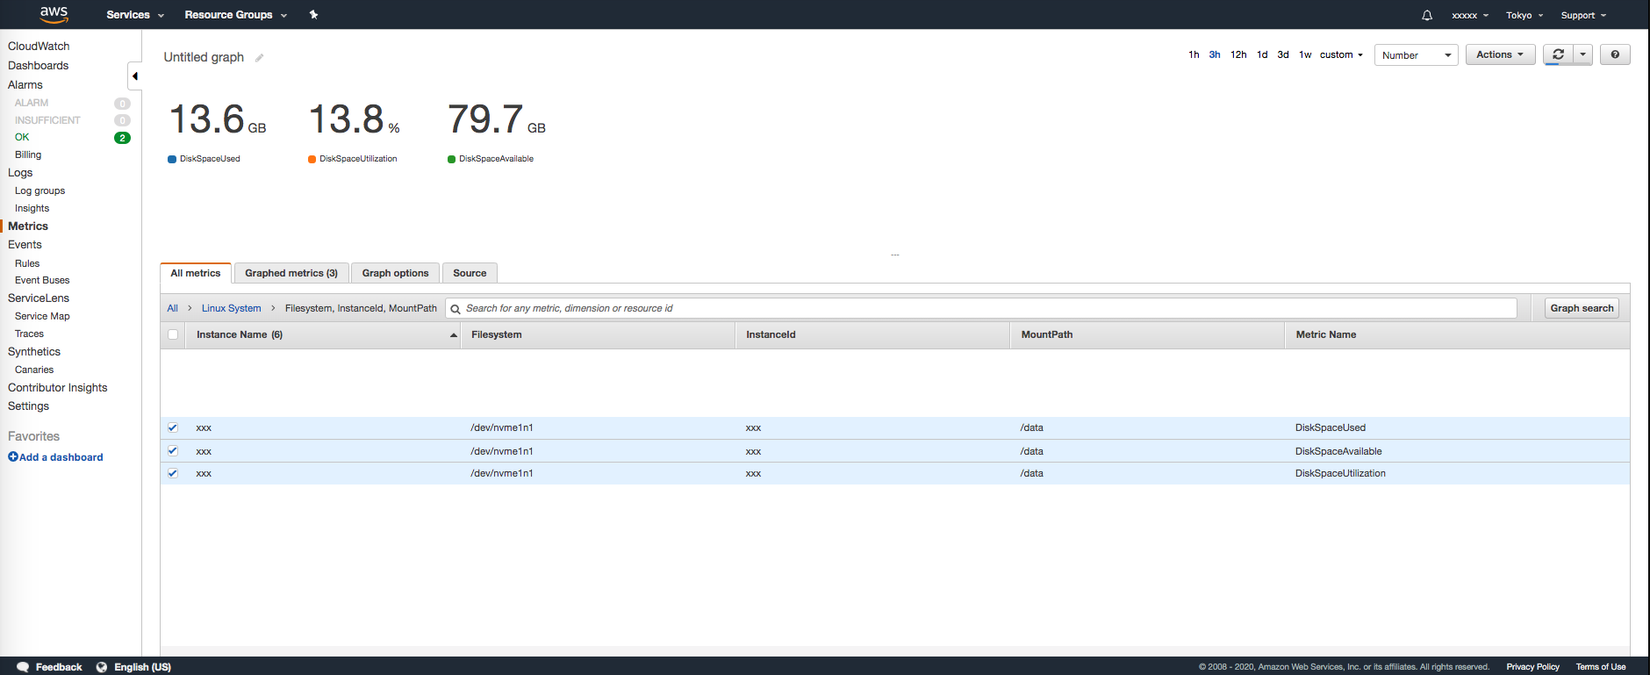Open Rules under Events
1650x675 pixels.
point(27,264)
